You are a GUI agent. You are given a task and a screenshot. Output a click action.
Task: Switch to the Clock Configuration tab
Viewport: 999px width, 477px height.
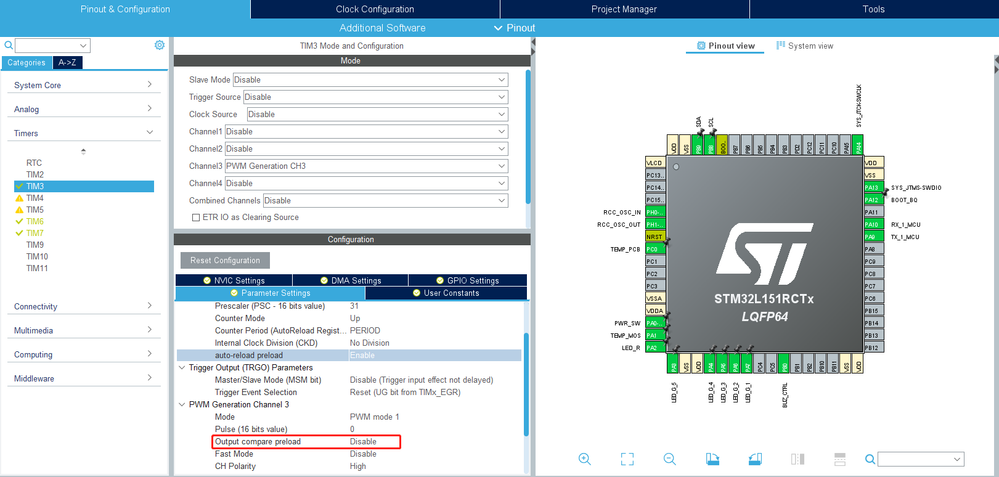[375, 9]
